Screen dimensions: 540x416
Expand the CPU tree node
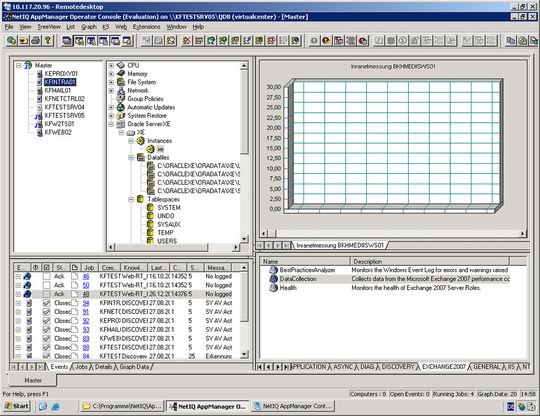tap(111, 65)
